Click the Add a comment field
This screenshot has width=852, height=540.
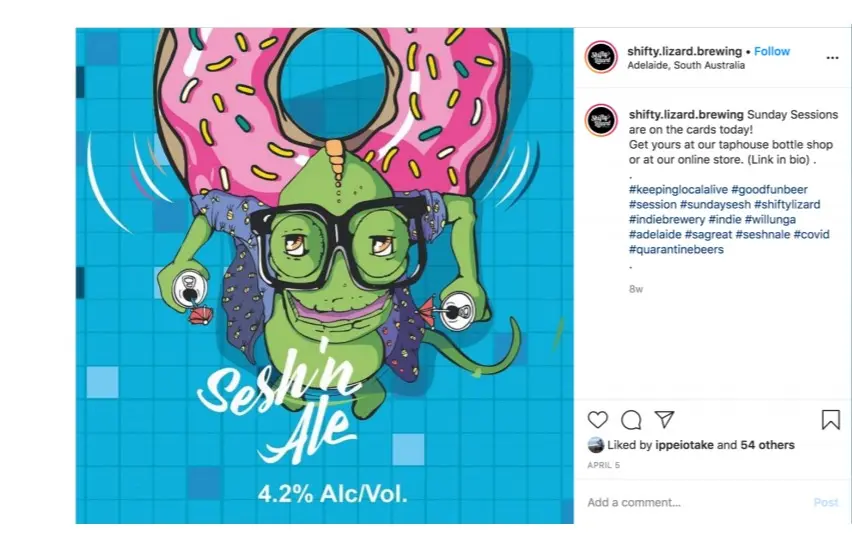(696, 503)
